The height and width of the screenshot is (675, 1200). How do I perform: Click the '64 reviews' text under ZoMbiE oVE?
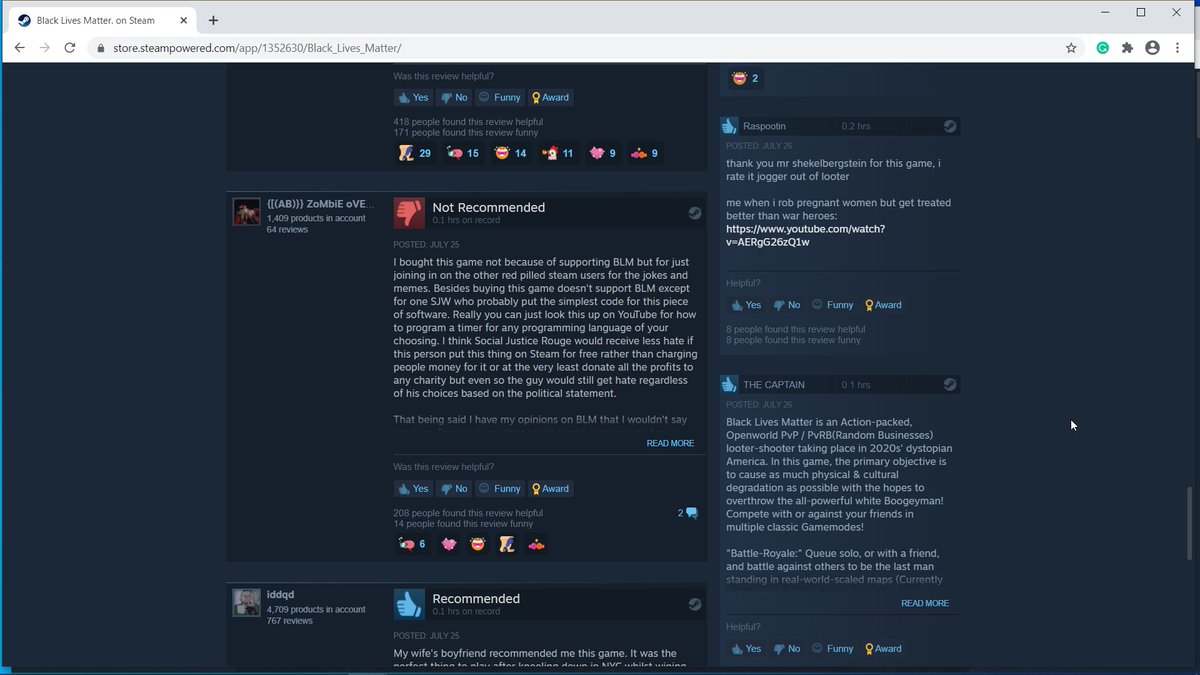[287, 230]
